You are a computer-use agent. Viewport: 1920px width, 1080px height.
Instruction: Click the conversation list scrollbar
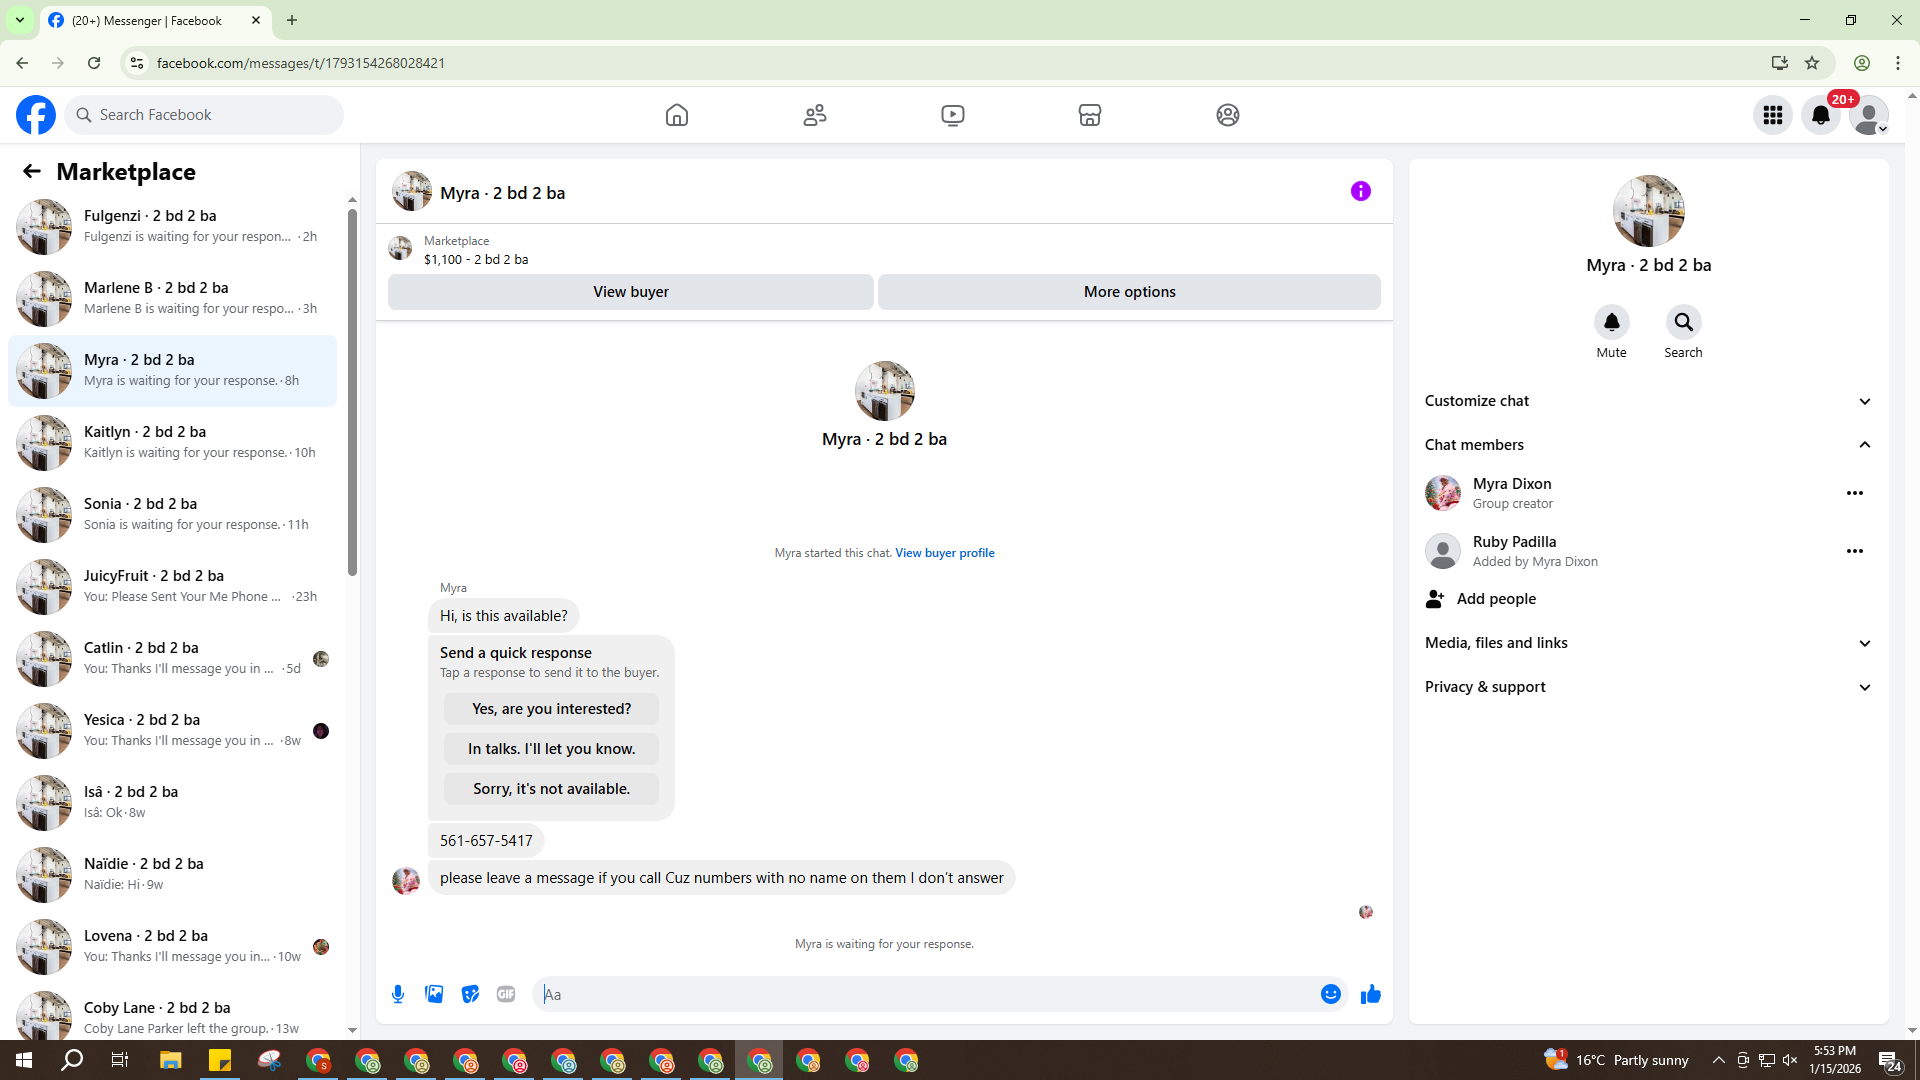point(352,390)
